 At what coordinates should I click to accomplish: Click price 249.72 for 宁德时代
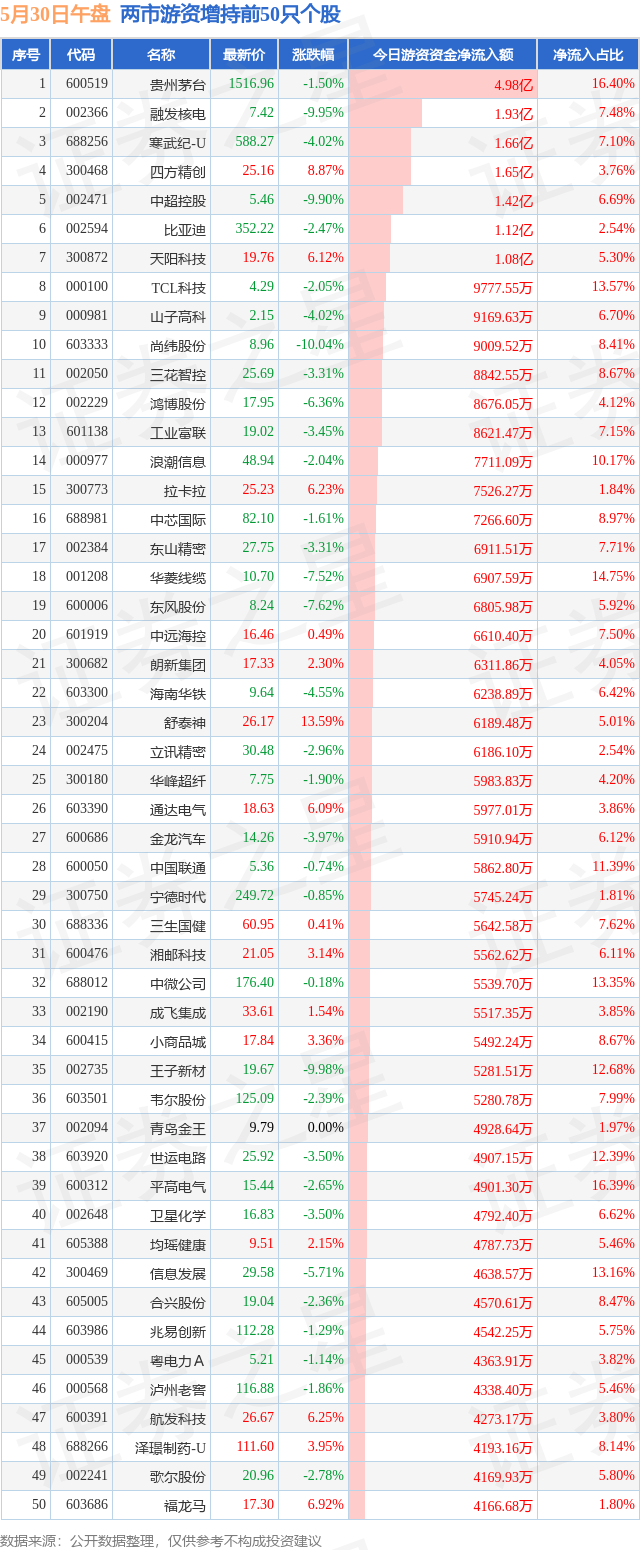254,896
